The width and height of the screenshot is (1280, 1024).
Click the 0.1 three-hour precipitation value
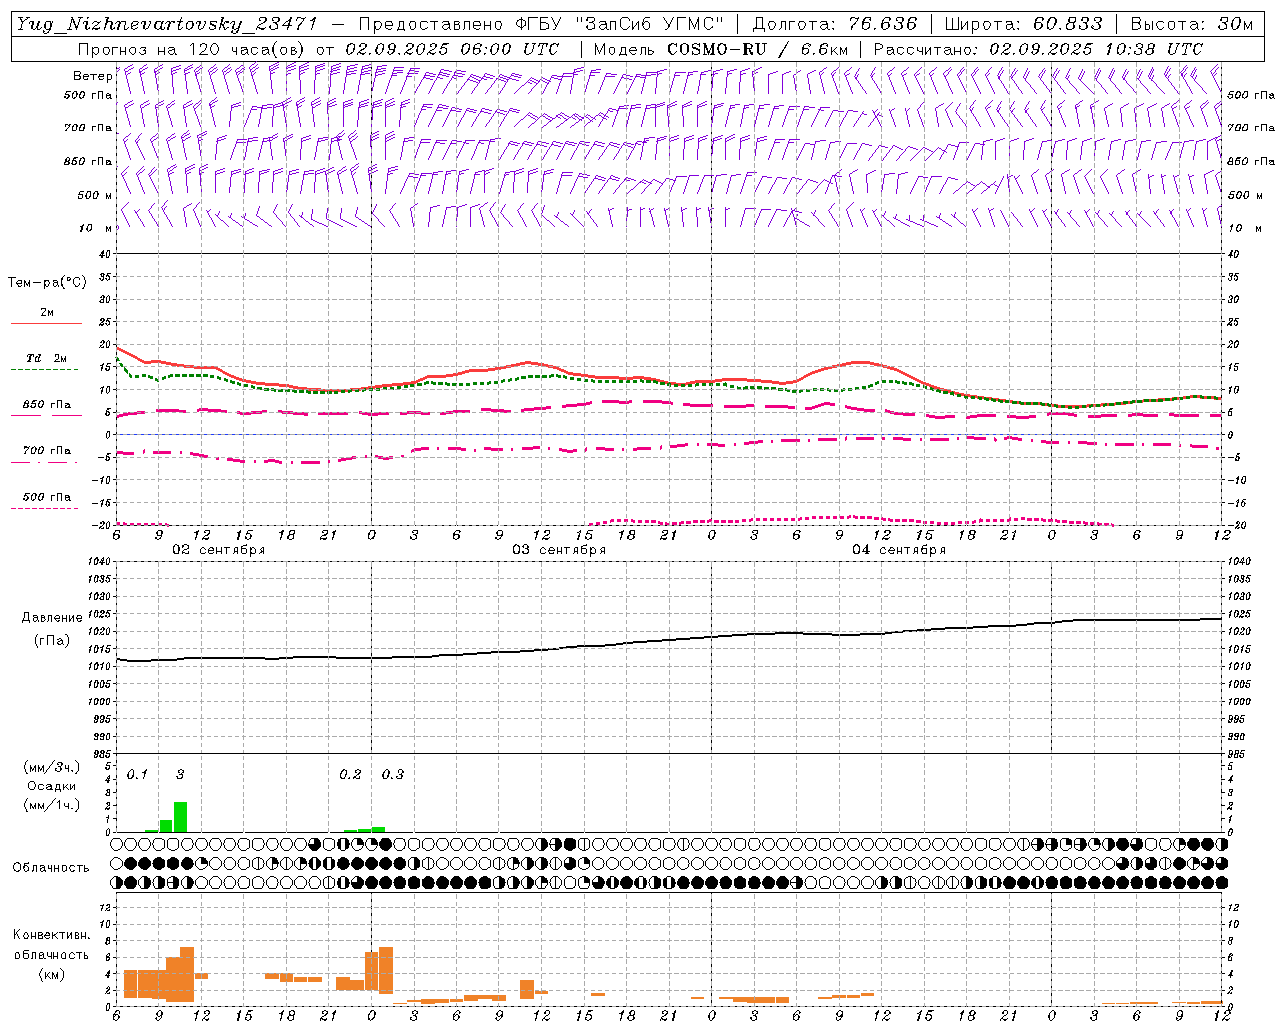click(x=137, y=774)
